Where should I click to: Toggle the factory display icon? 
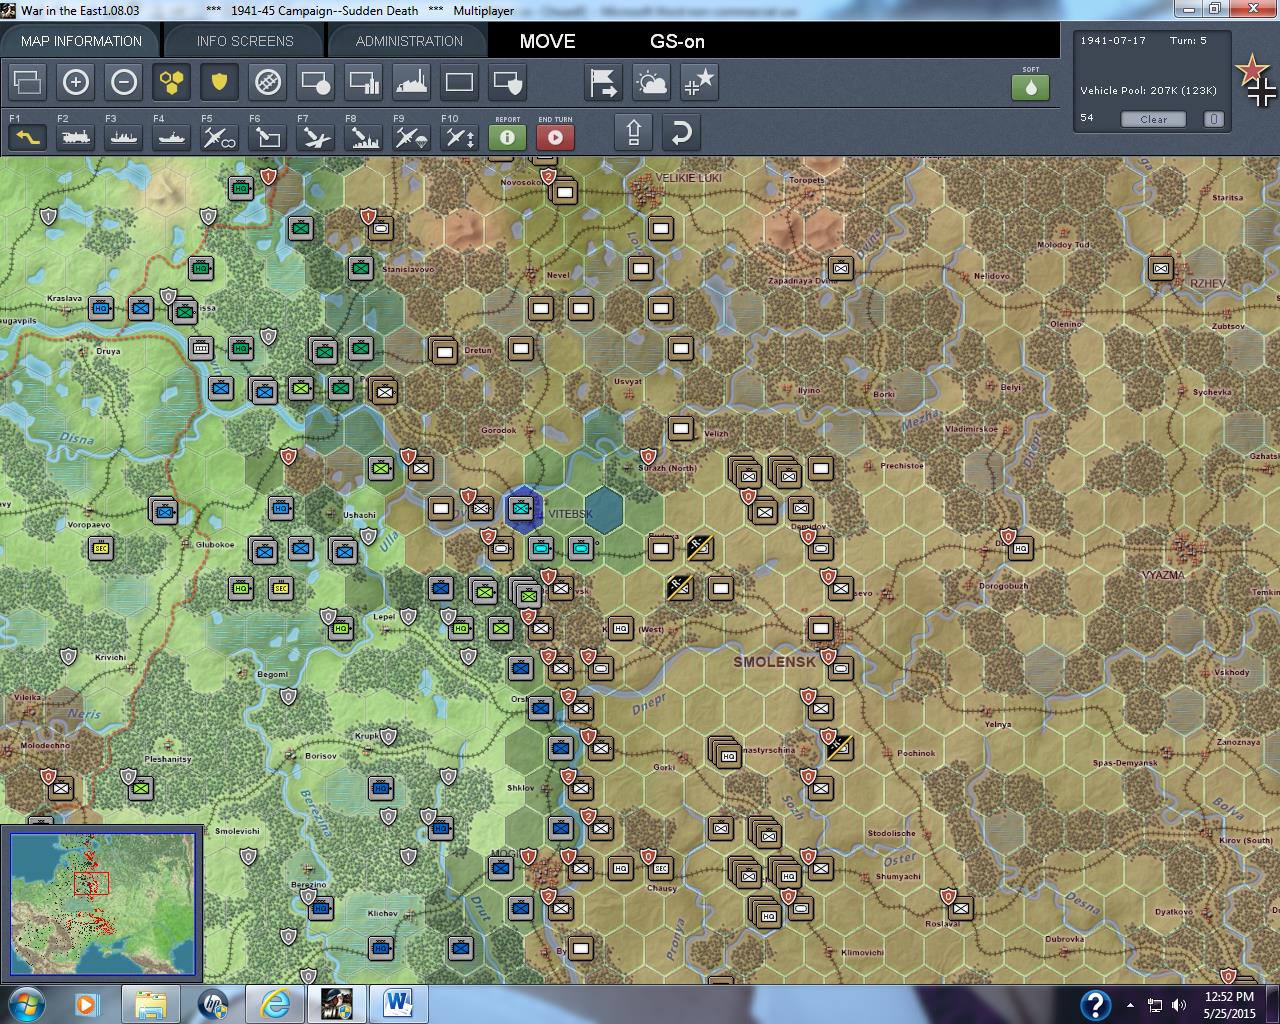click(412, 82)
